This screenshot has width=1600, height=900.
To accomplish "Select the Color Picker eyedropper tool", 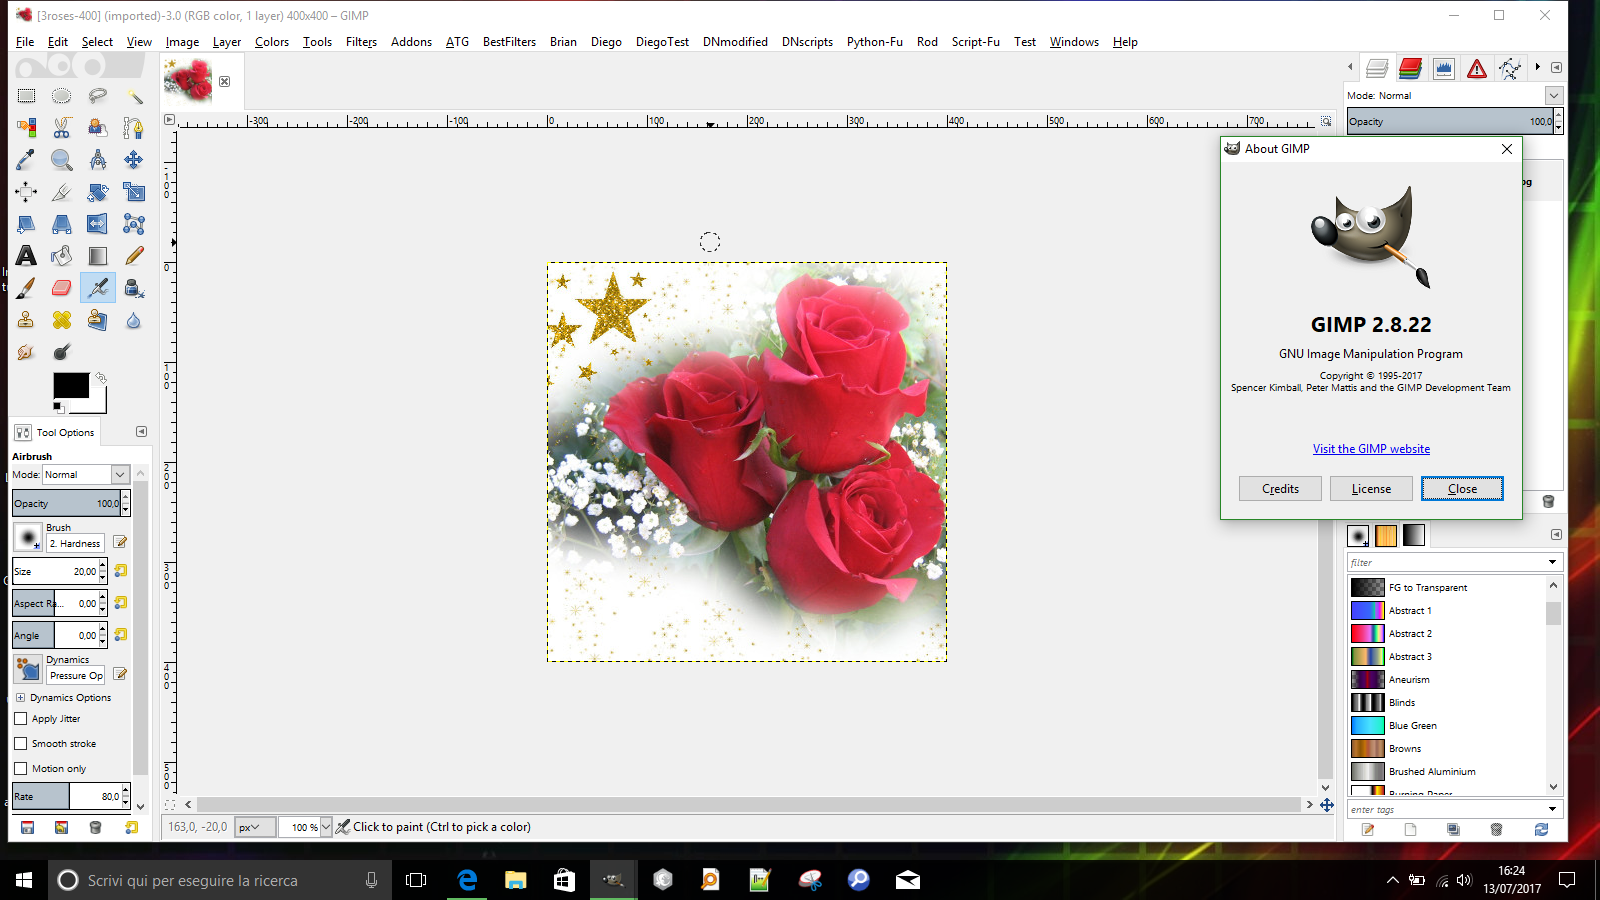I will click(x=26, y=160).
